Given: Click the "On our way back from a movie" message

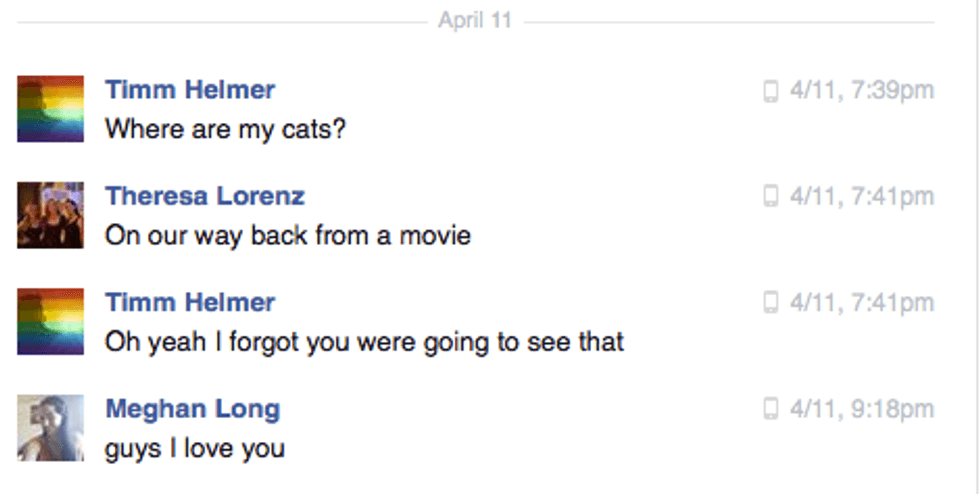Looking at the screenshot, I should 287,236.
